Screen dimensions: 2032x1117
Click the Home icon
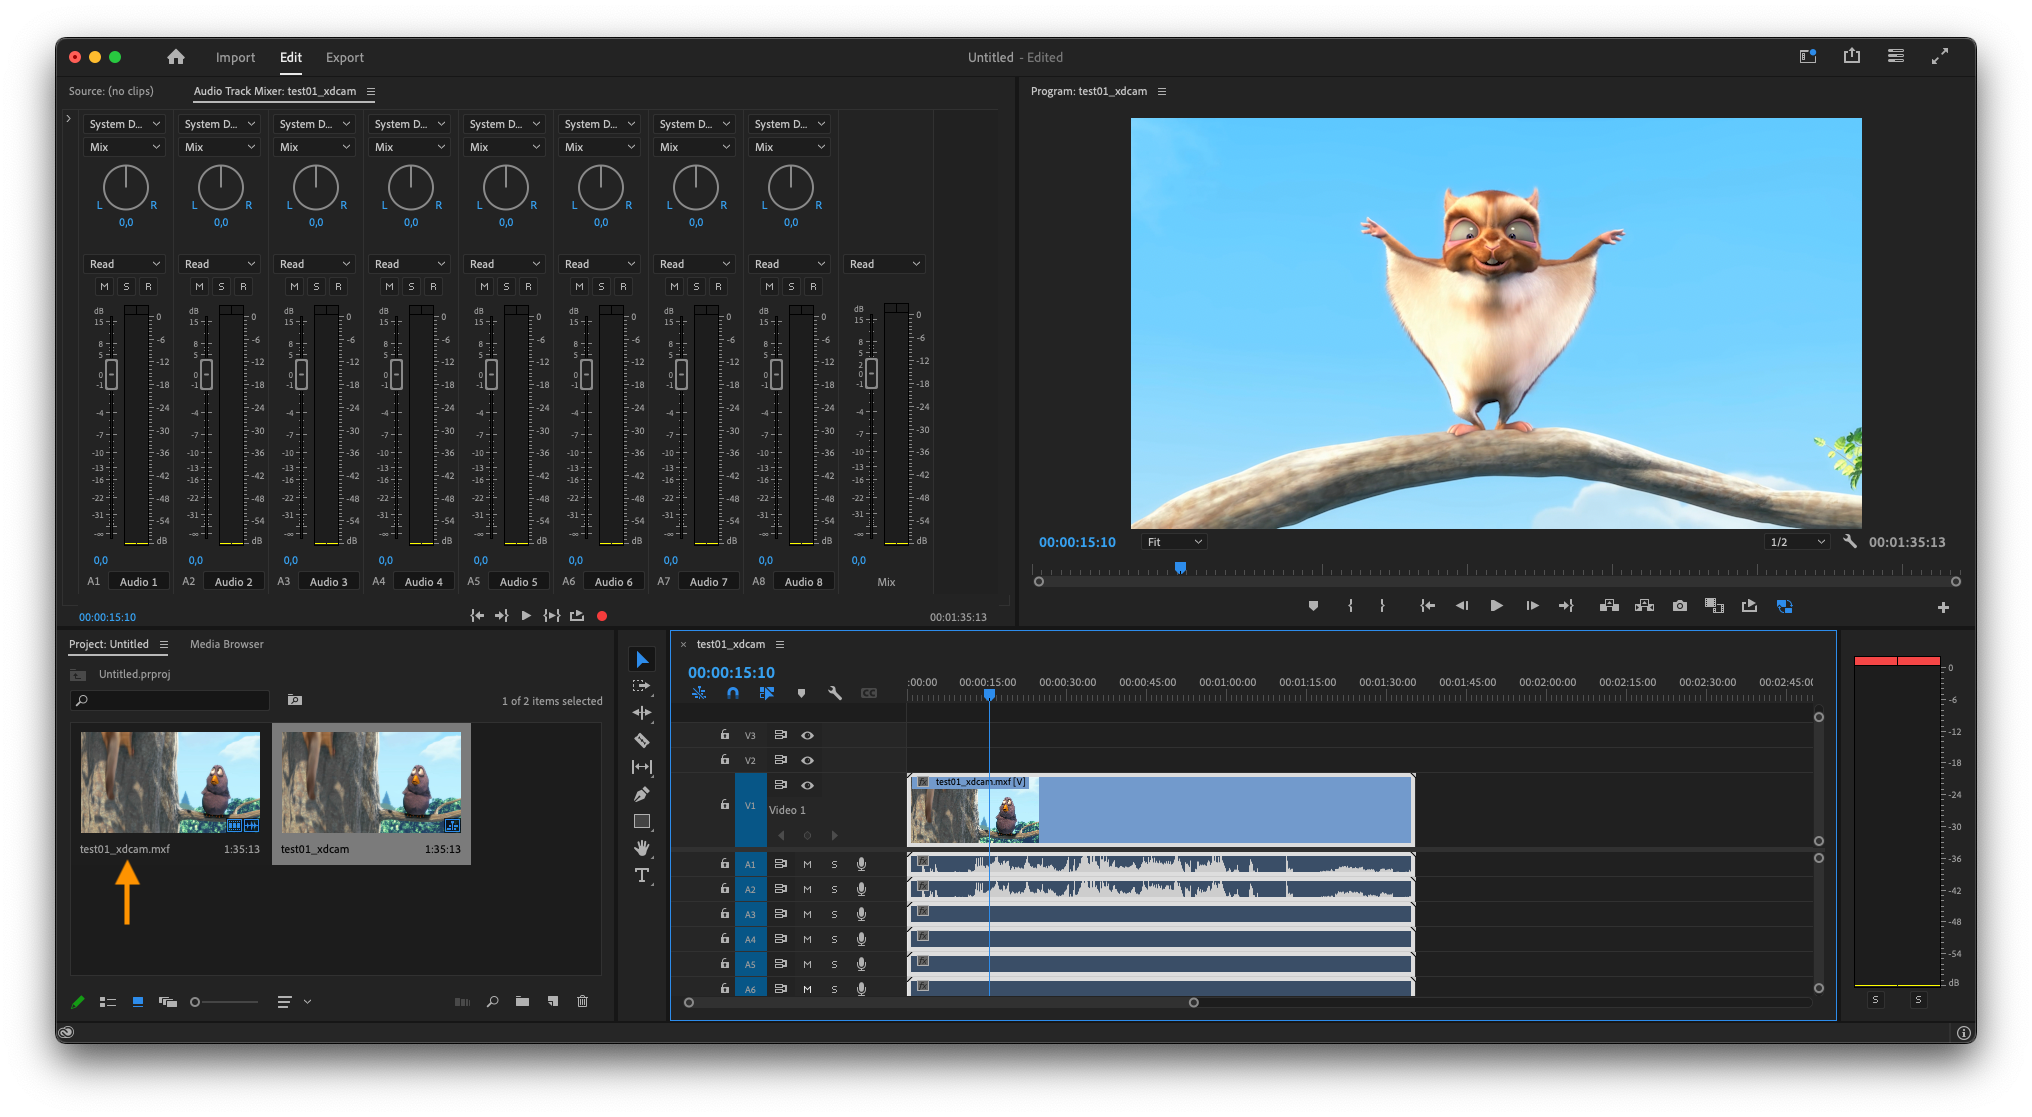tap(176, 57)
